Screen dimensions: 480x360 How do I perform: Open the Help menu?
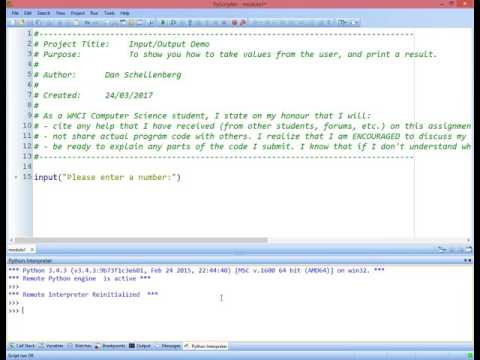click(125, 13)
